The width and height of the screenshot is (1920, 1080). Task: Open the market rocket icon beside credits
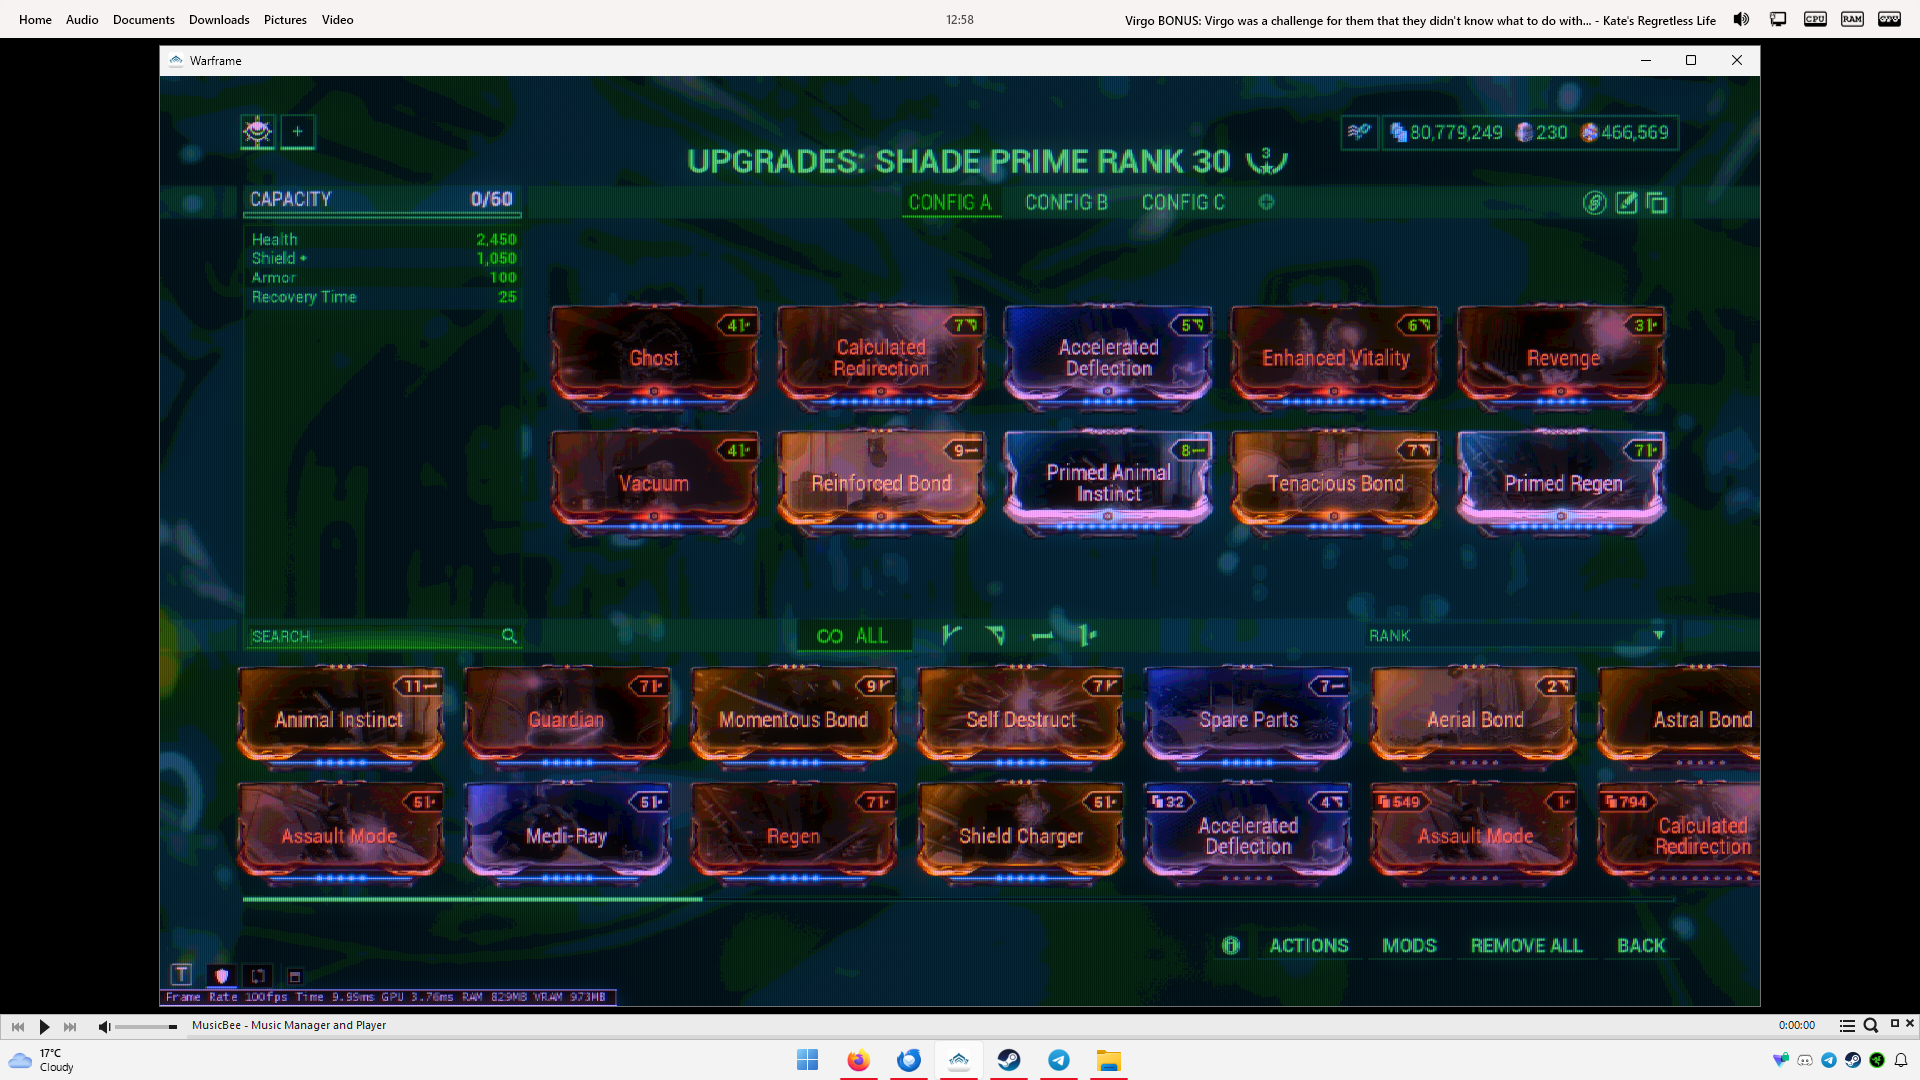pos(1359,132)
